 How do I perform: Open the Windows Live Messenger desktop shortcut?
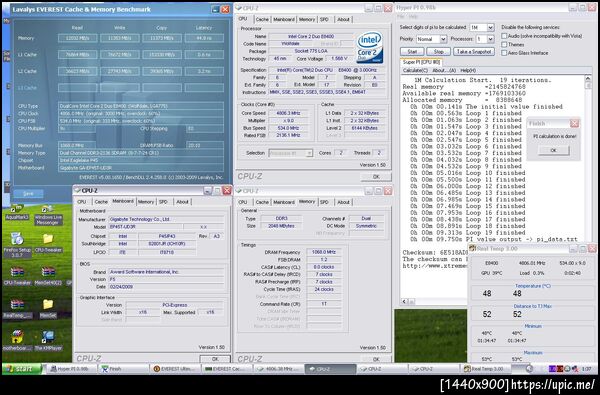click(x=48, y=214)
